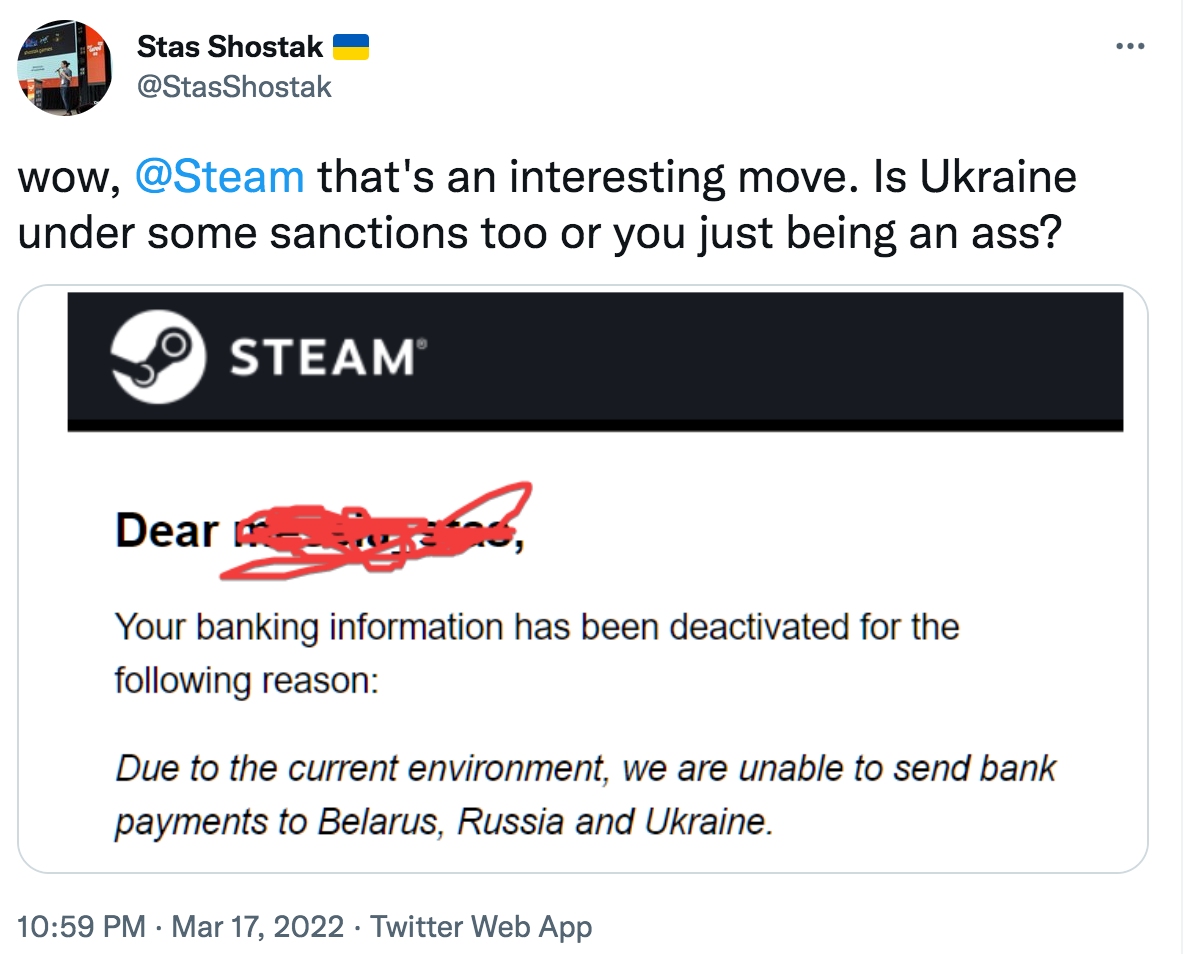Click the Ukraine flag emoji beside the name
The height and width of the screenshot is (954, 1184).
[x=350, y=47]
